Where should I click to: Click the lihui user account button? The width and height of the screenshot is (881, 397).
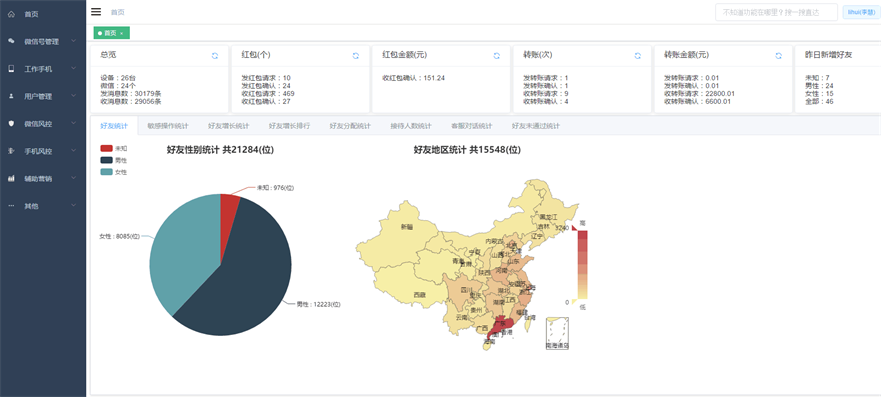coord(861,12)
